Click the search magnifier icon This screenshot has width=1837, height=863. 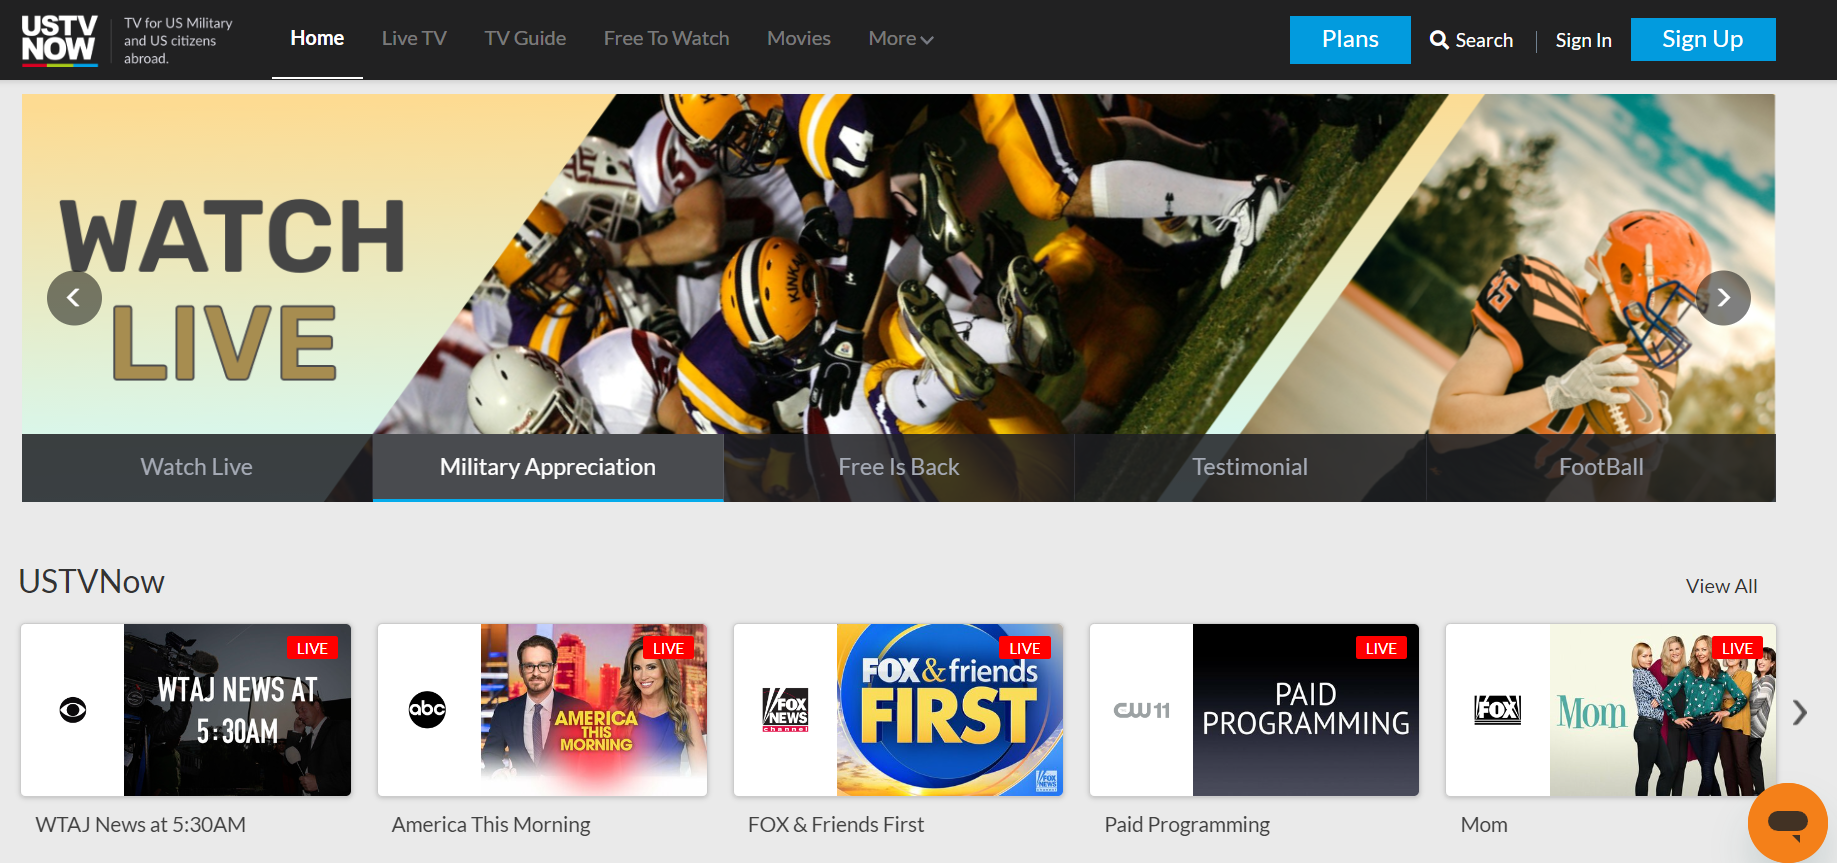[1439, 40]
